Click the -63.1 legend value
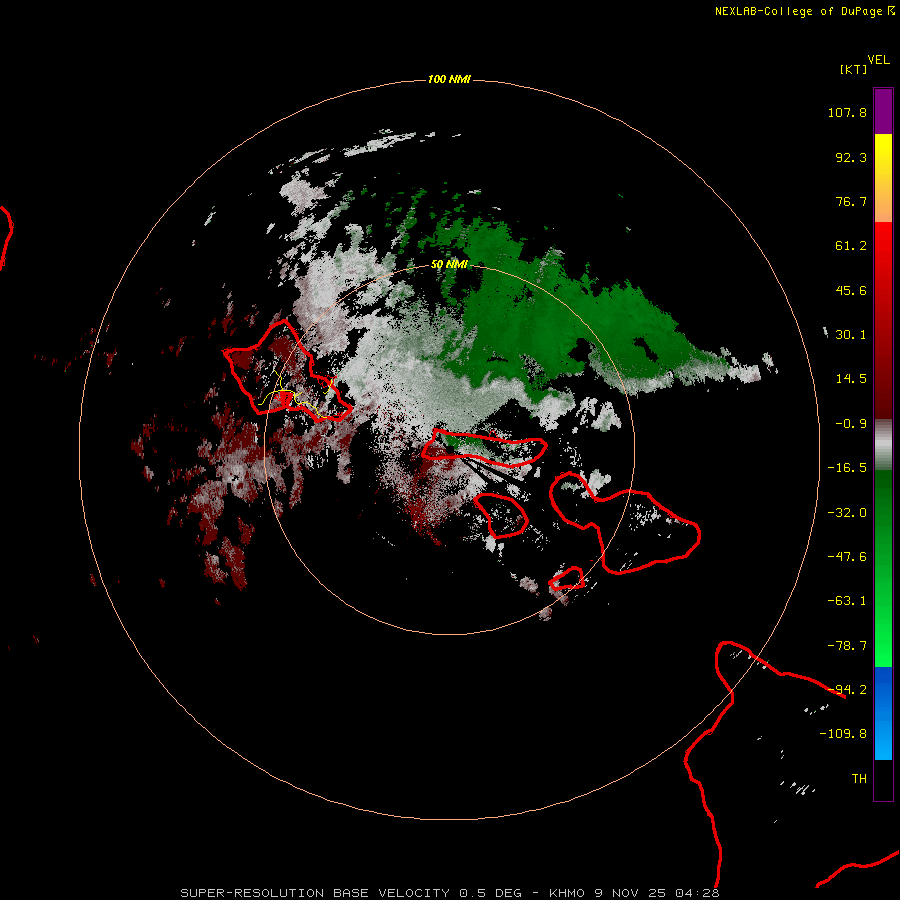The width and height of the screenshot is (900, 900). [847, 601]
